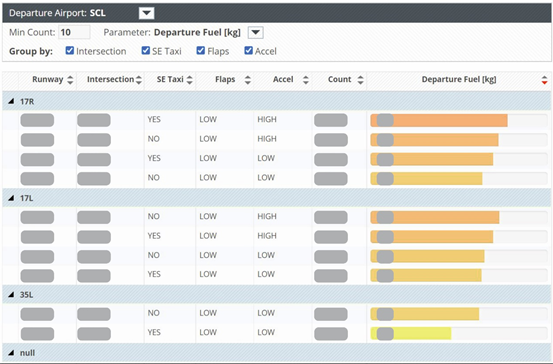Click the Min Count input field
553x364 pixels.
74,32
